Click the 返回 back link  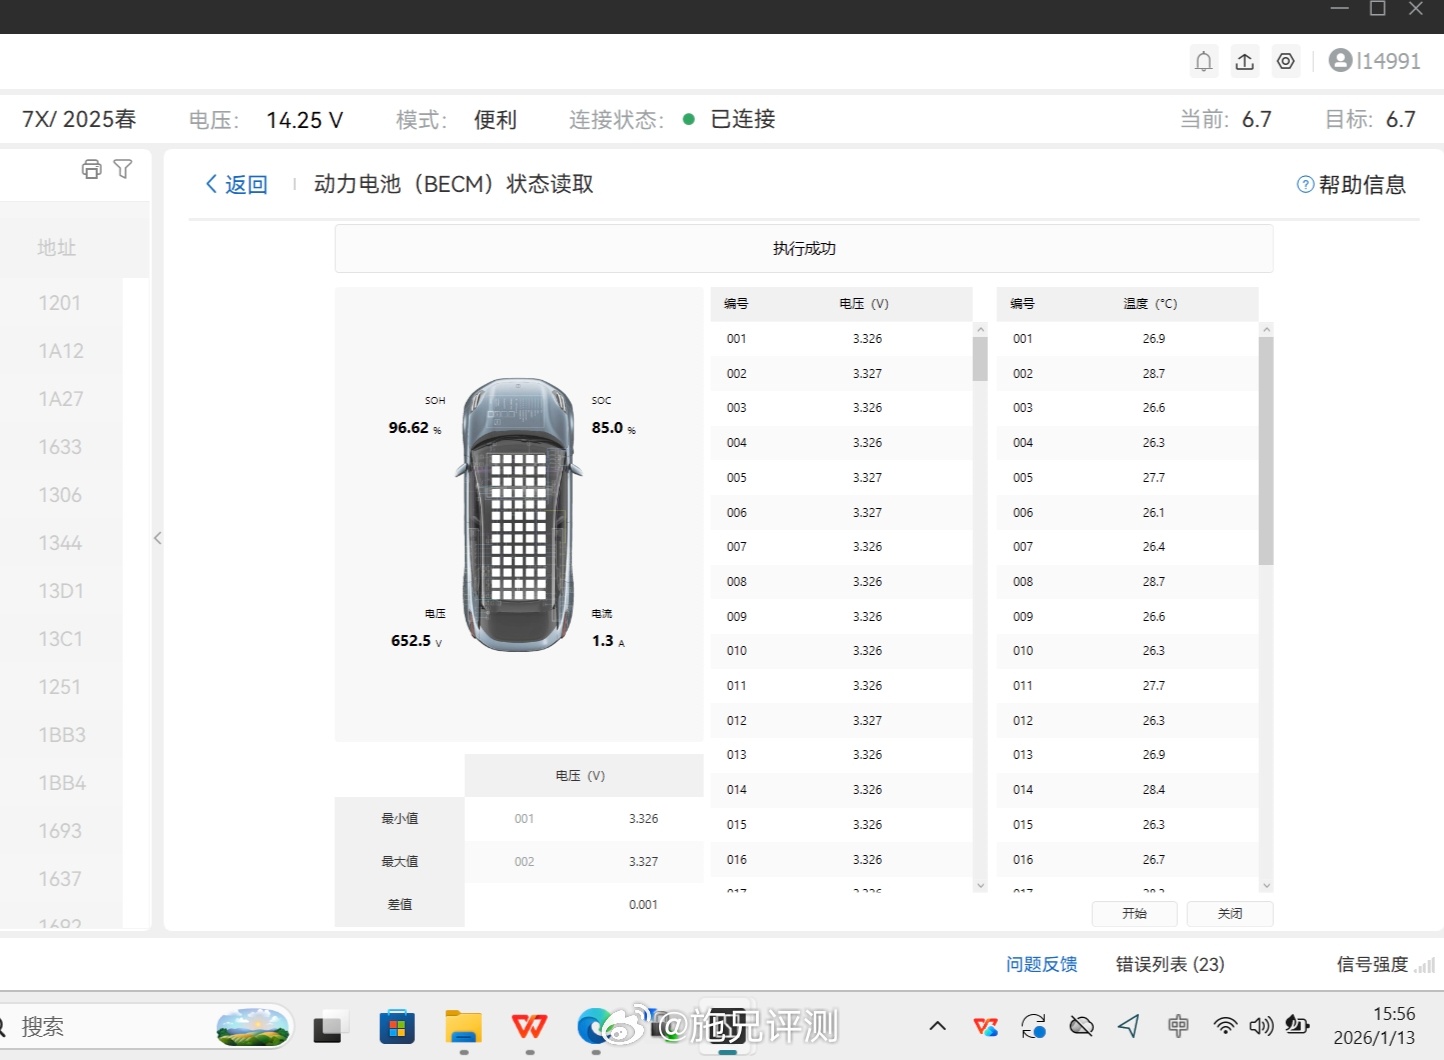pyautogui.click(x=236, y=184)
